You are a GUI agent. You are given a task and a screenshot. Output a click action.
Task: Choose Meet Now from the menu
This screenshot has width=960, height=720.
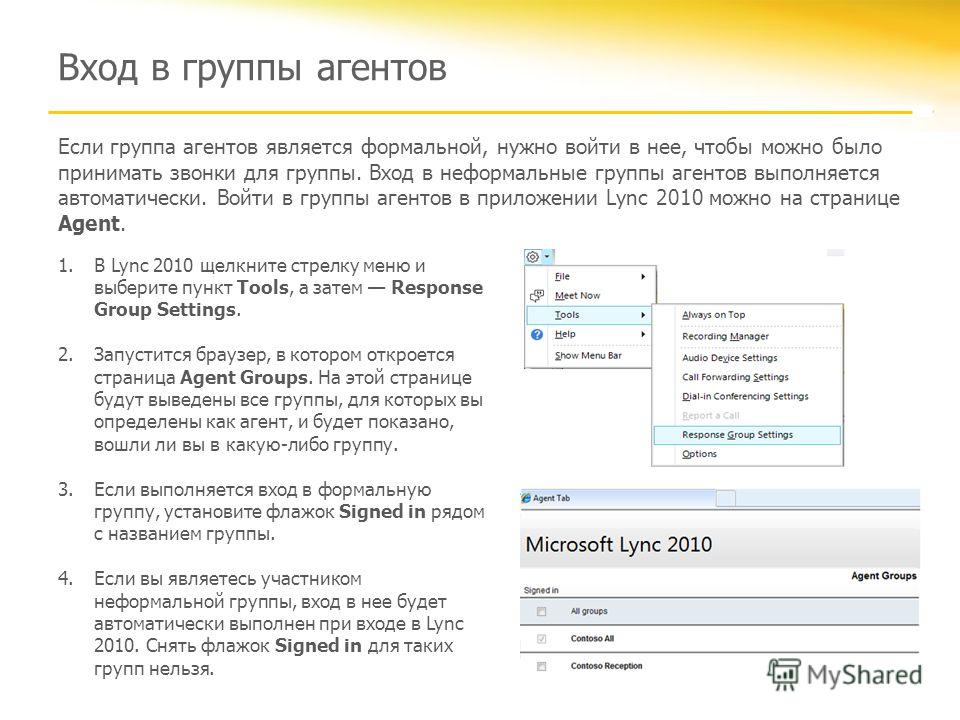click(591, 296)
